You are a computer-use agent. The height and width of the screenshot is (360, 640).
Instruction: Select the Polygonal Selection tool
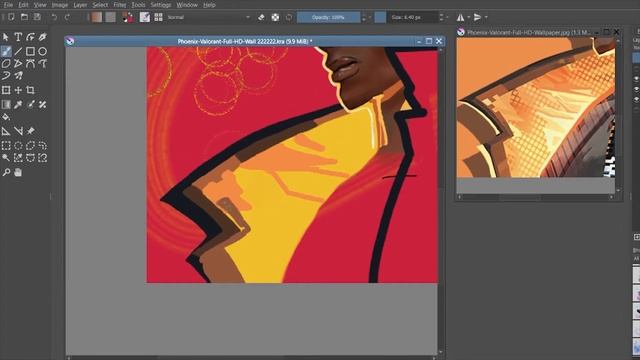[x=30, y=146]
